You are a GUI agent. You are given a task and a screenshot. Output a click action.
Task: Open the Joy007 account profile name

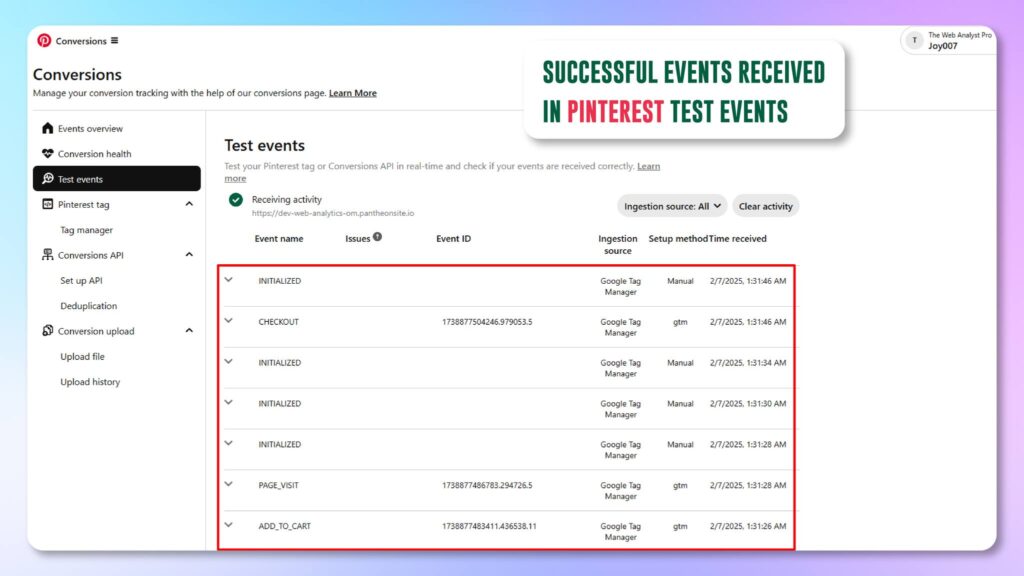pos(942,46)
